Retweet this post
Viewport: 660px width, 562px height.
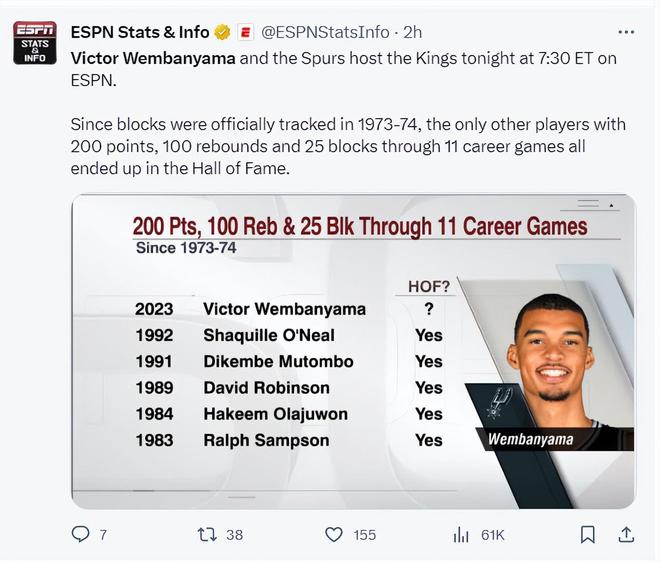tap(207, 535)
